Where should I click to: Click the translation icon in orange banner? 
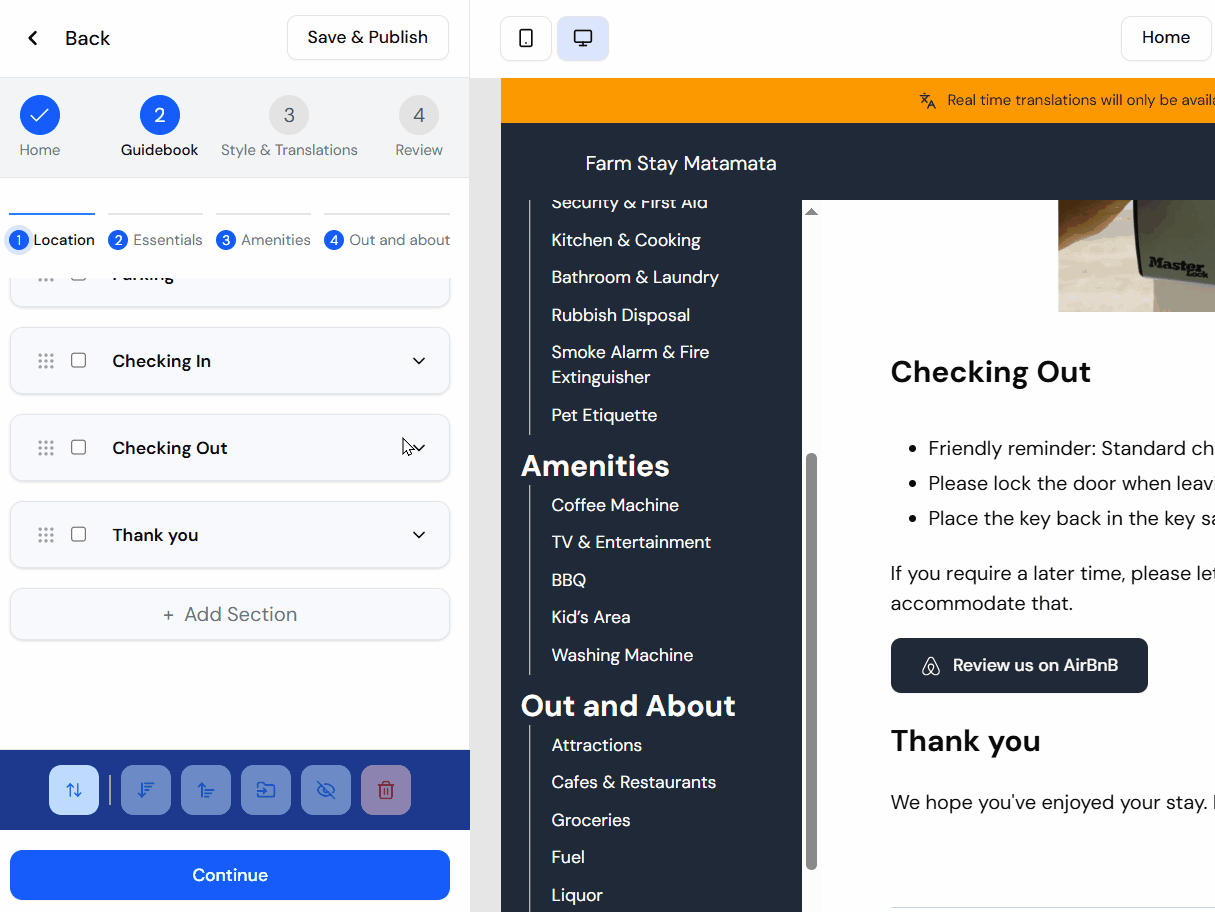927,100
